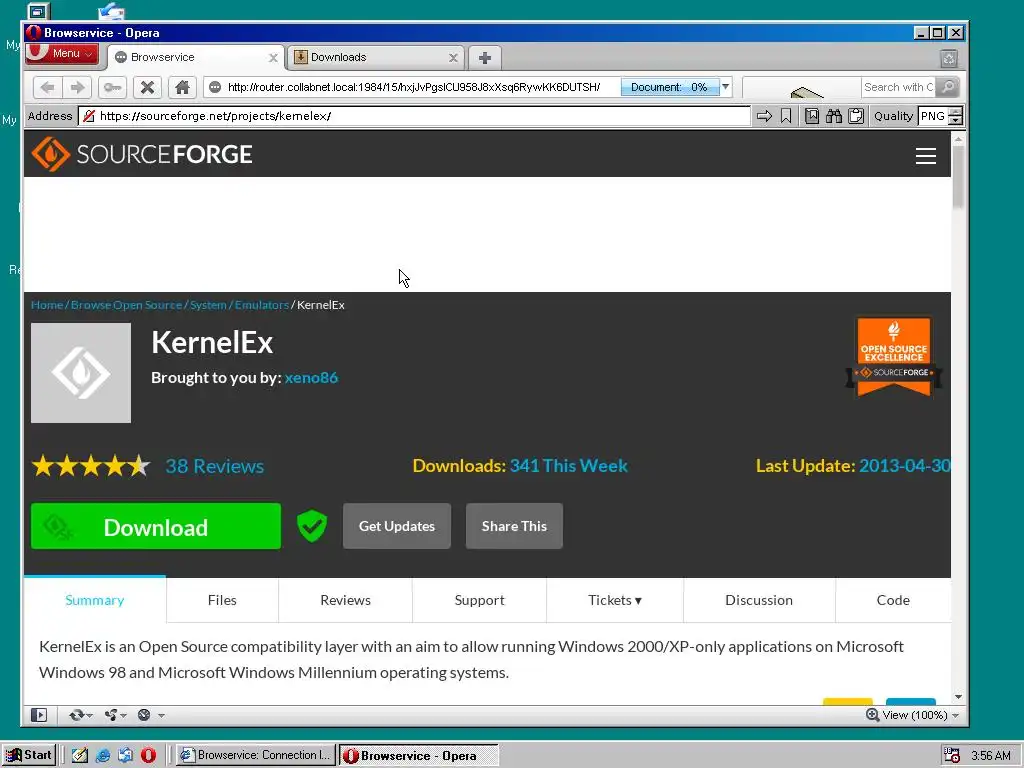This screenshot has width=1024, height=768.
Task: Open the SourceForge hamburger menu
Action: point(925,156)
